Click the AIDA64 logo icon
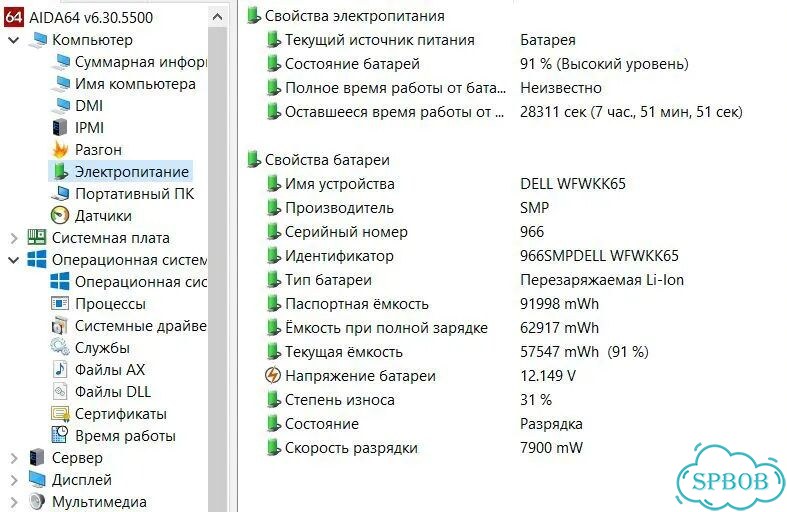 coord(14,17)
